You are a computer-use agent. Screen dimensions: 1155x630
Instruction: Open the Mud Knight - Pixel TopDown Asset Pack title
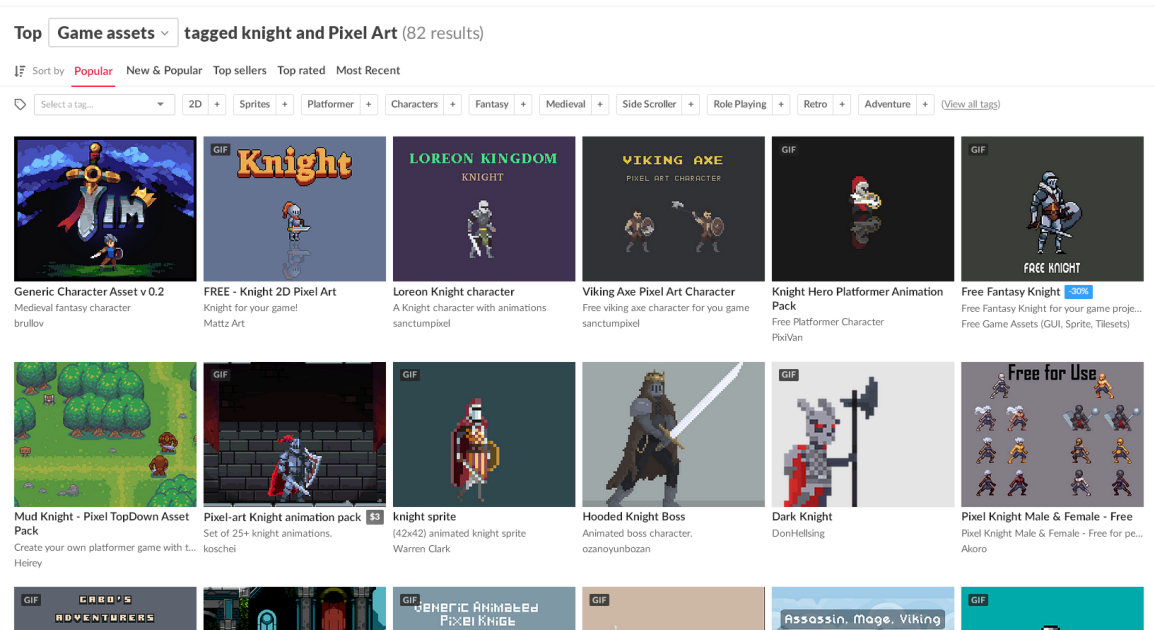click(x=102, y=524)
